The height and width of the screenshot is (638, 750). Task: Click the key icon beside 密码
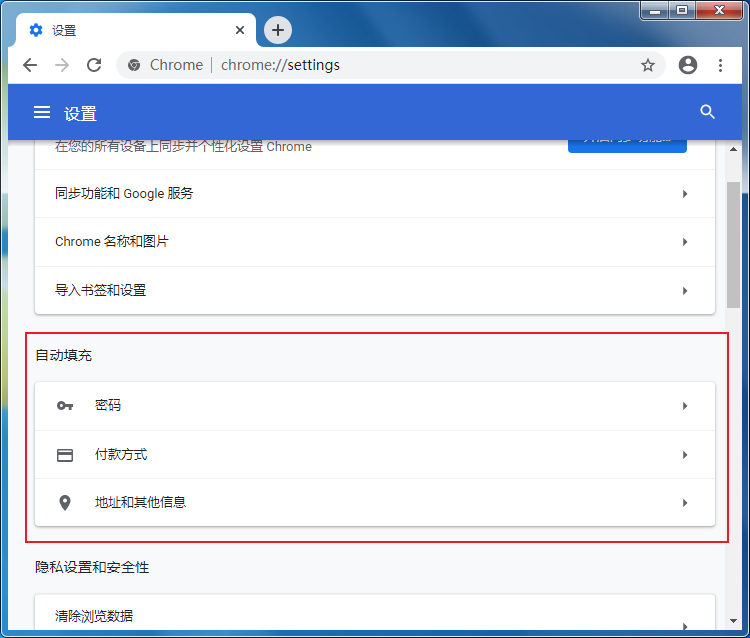(x=65, y=406)
